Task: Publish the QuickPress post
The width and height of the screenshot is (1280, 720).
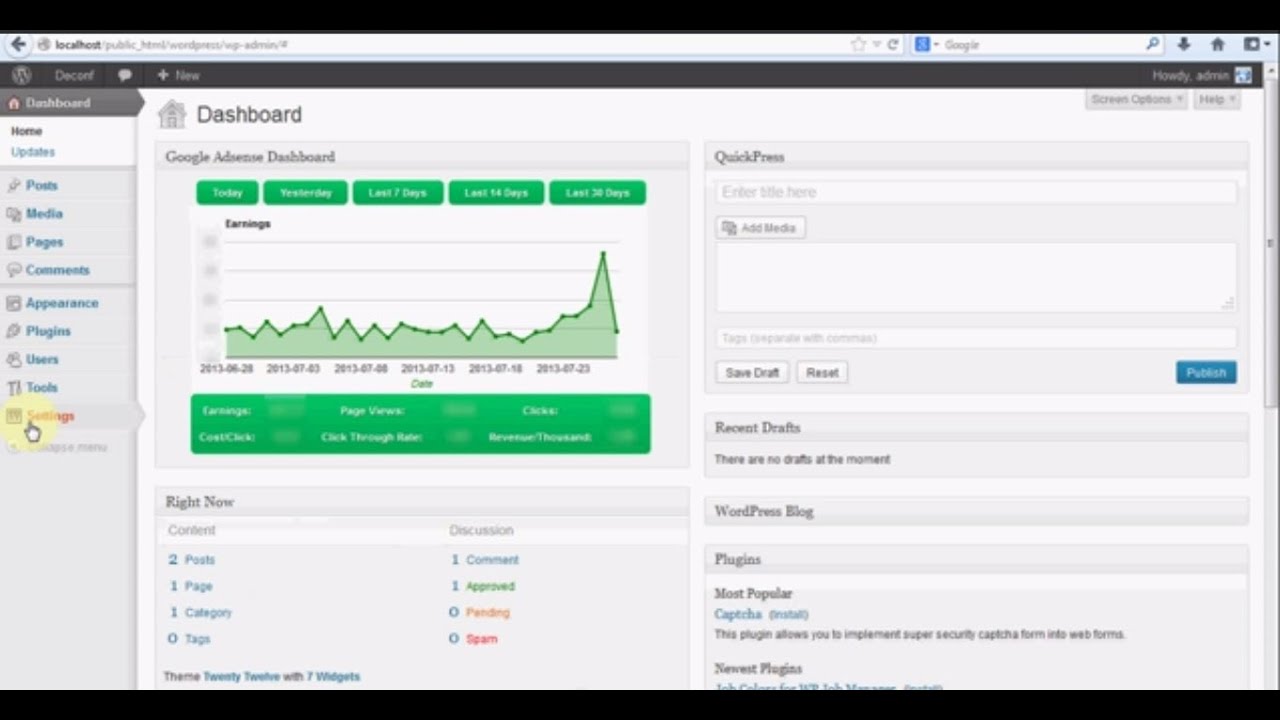Action: click(1206, 372)
